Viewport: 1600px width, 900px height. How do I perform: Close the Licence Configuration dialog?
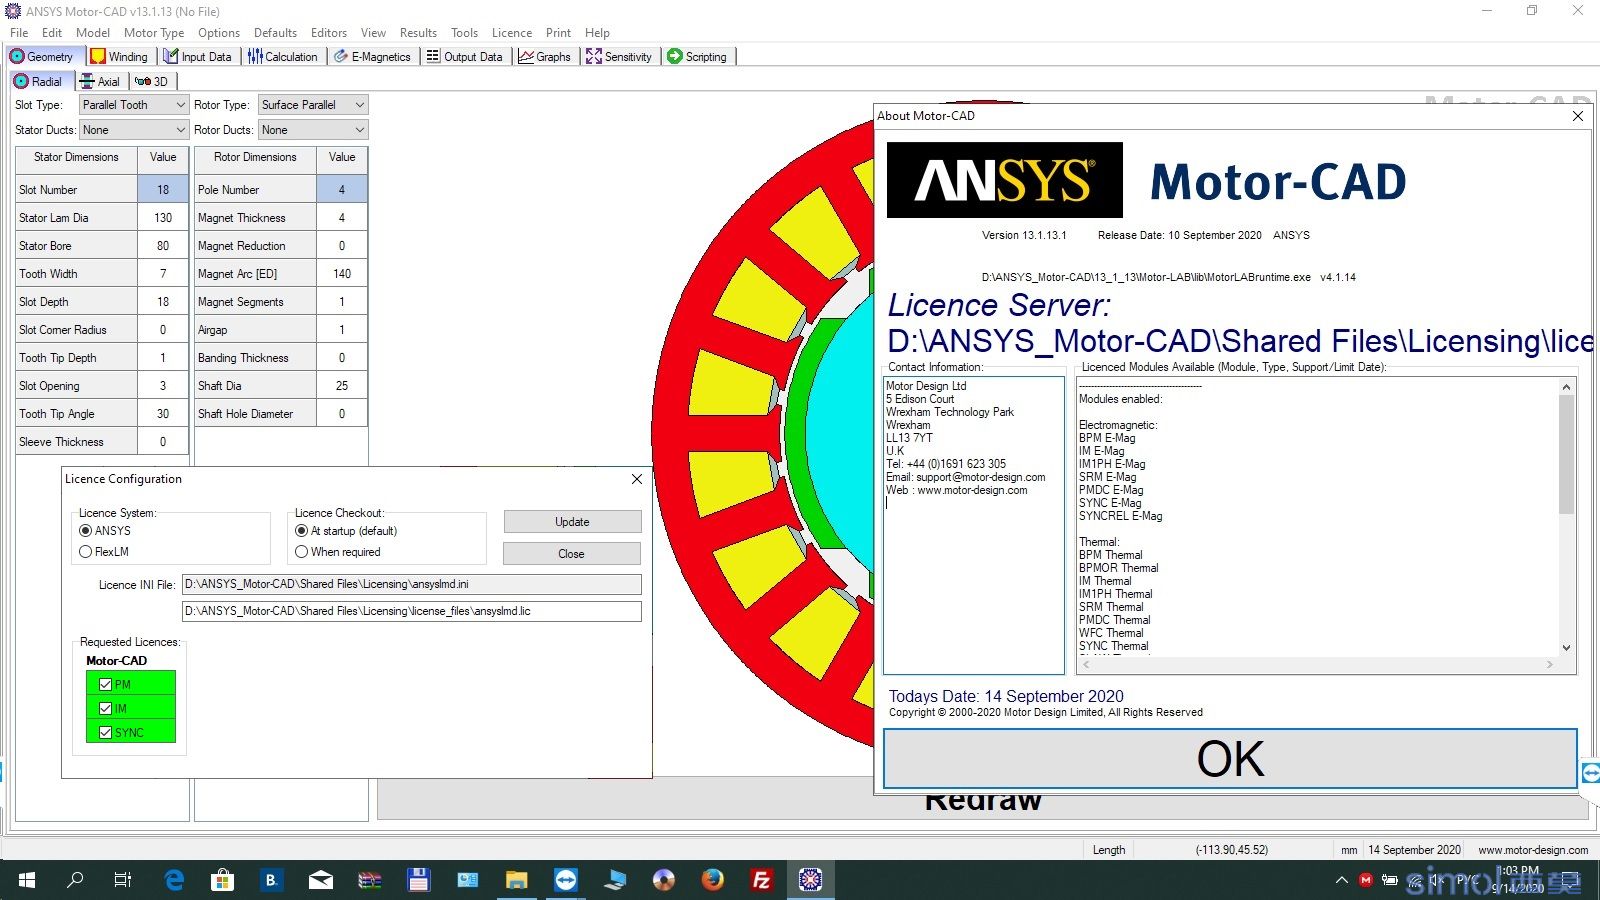coord(637,479)
